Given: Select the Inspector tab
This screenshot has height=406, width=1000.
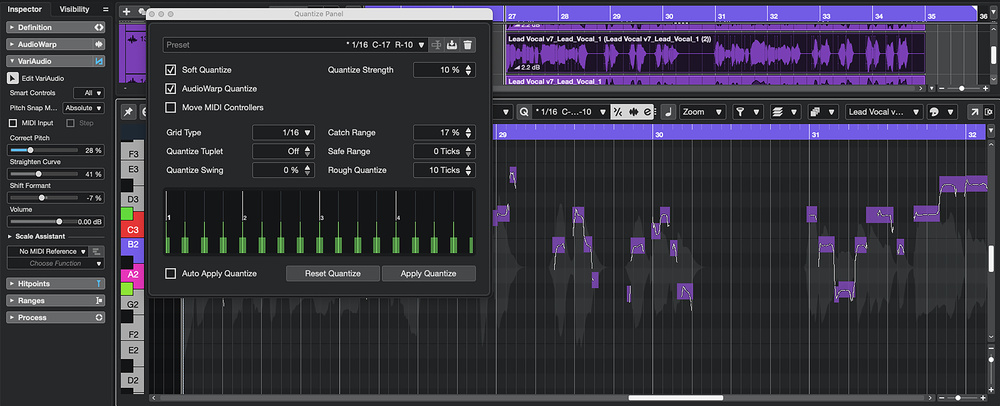Looking at the screenshot, I should coord(25,9).
